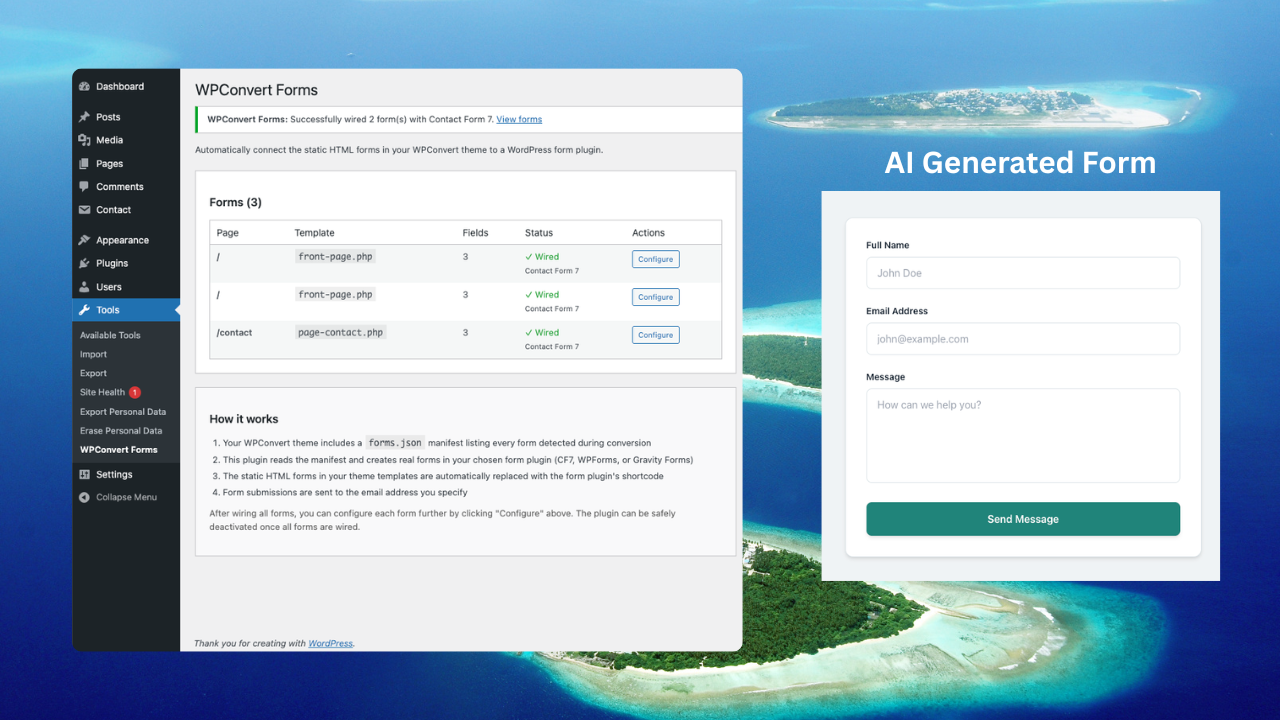This screenshot has height=720, width=1280.
Task: Select Export under Tools
Action: coord(93,373)
